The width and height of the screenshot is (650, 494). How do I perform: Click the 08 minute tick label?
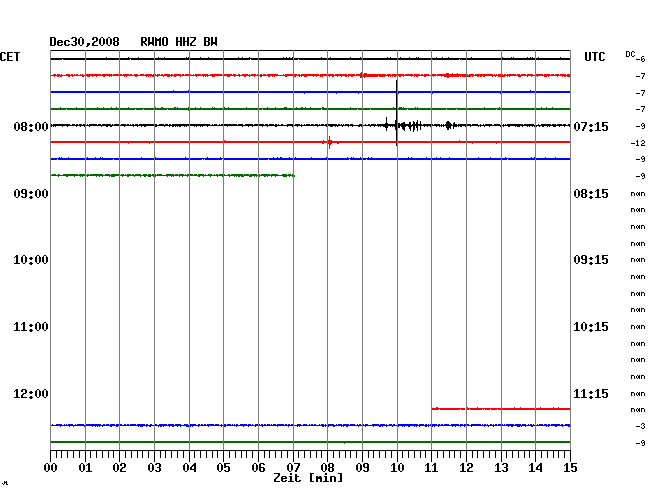pyautogui.click(x=327, y=468)
